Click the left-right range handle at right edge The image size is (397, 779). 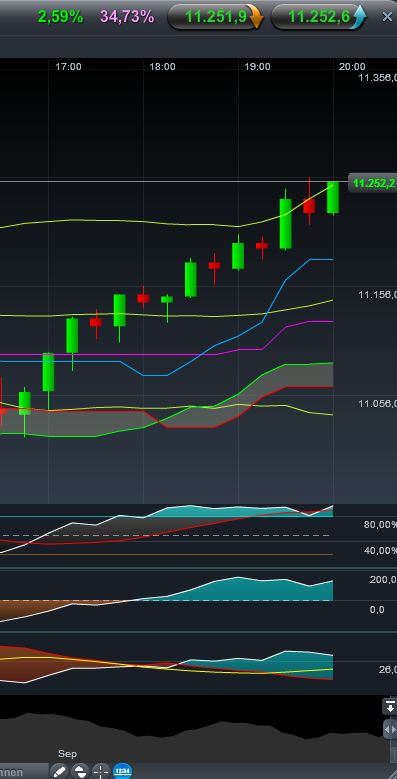point(390,729)
